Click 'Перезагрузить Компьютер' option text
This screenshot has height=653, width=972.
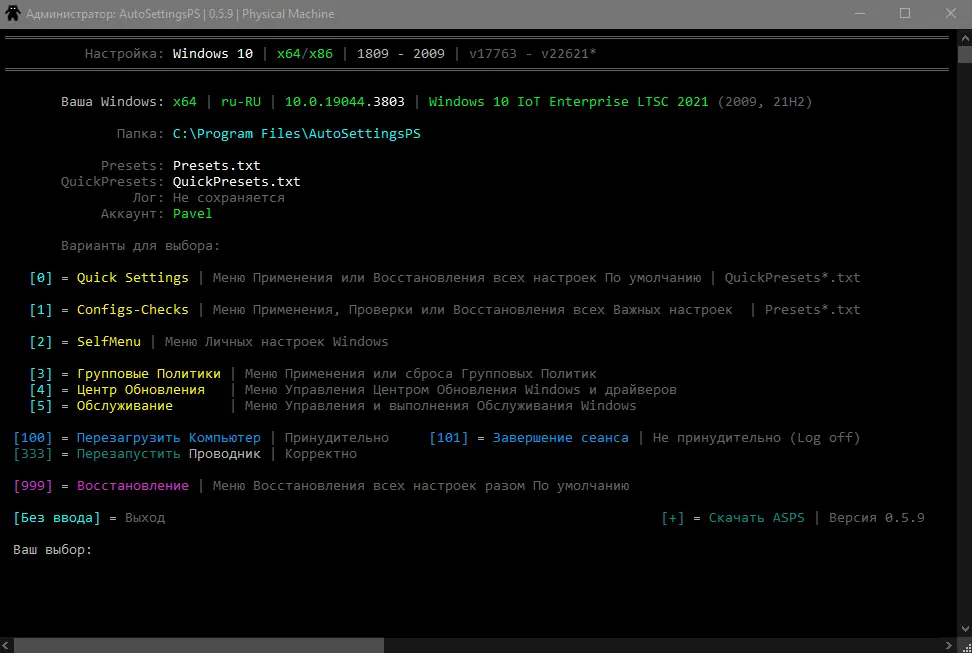169,438
